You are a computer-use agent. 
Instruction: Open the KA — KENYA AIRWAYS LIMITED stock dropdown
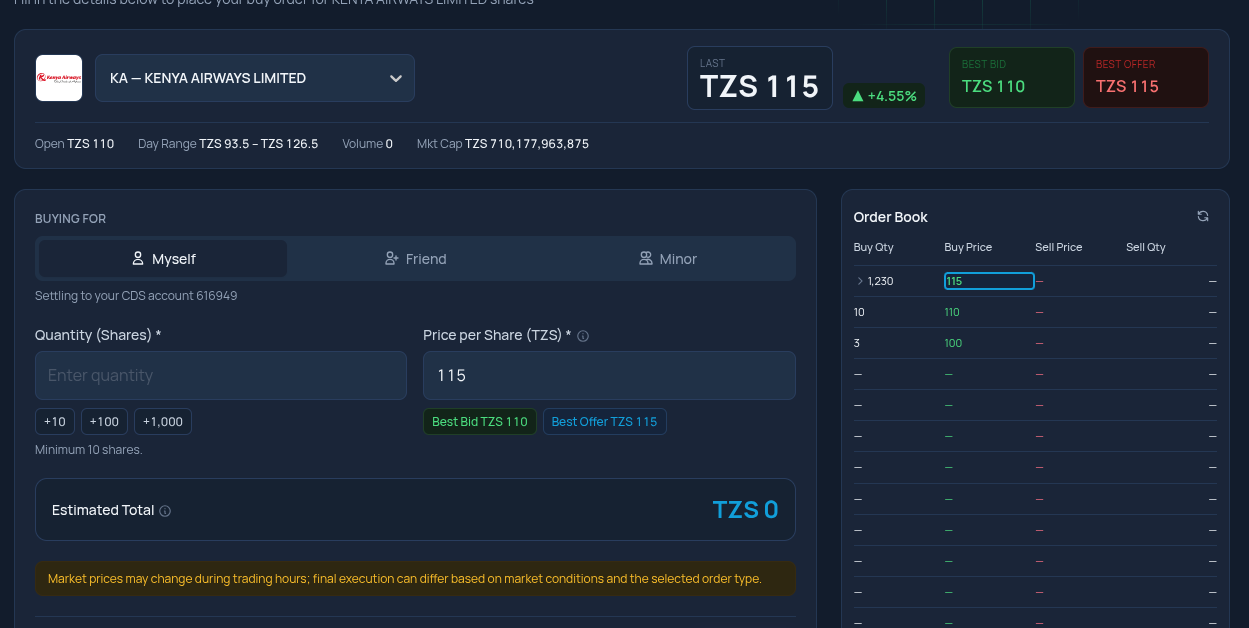[255, 78]
